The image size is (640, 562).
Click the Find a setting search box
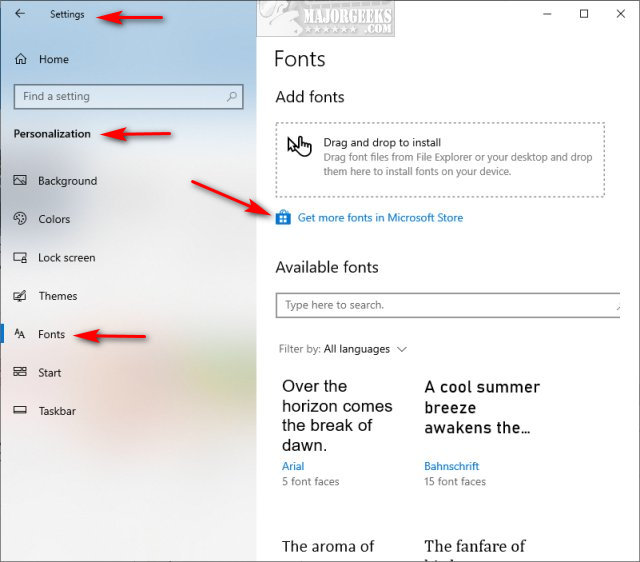click(x=120, y=97)
